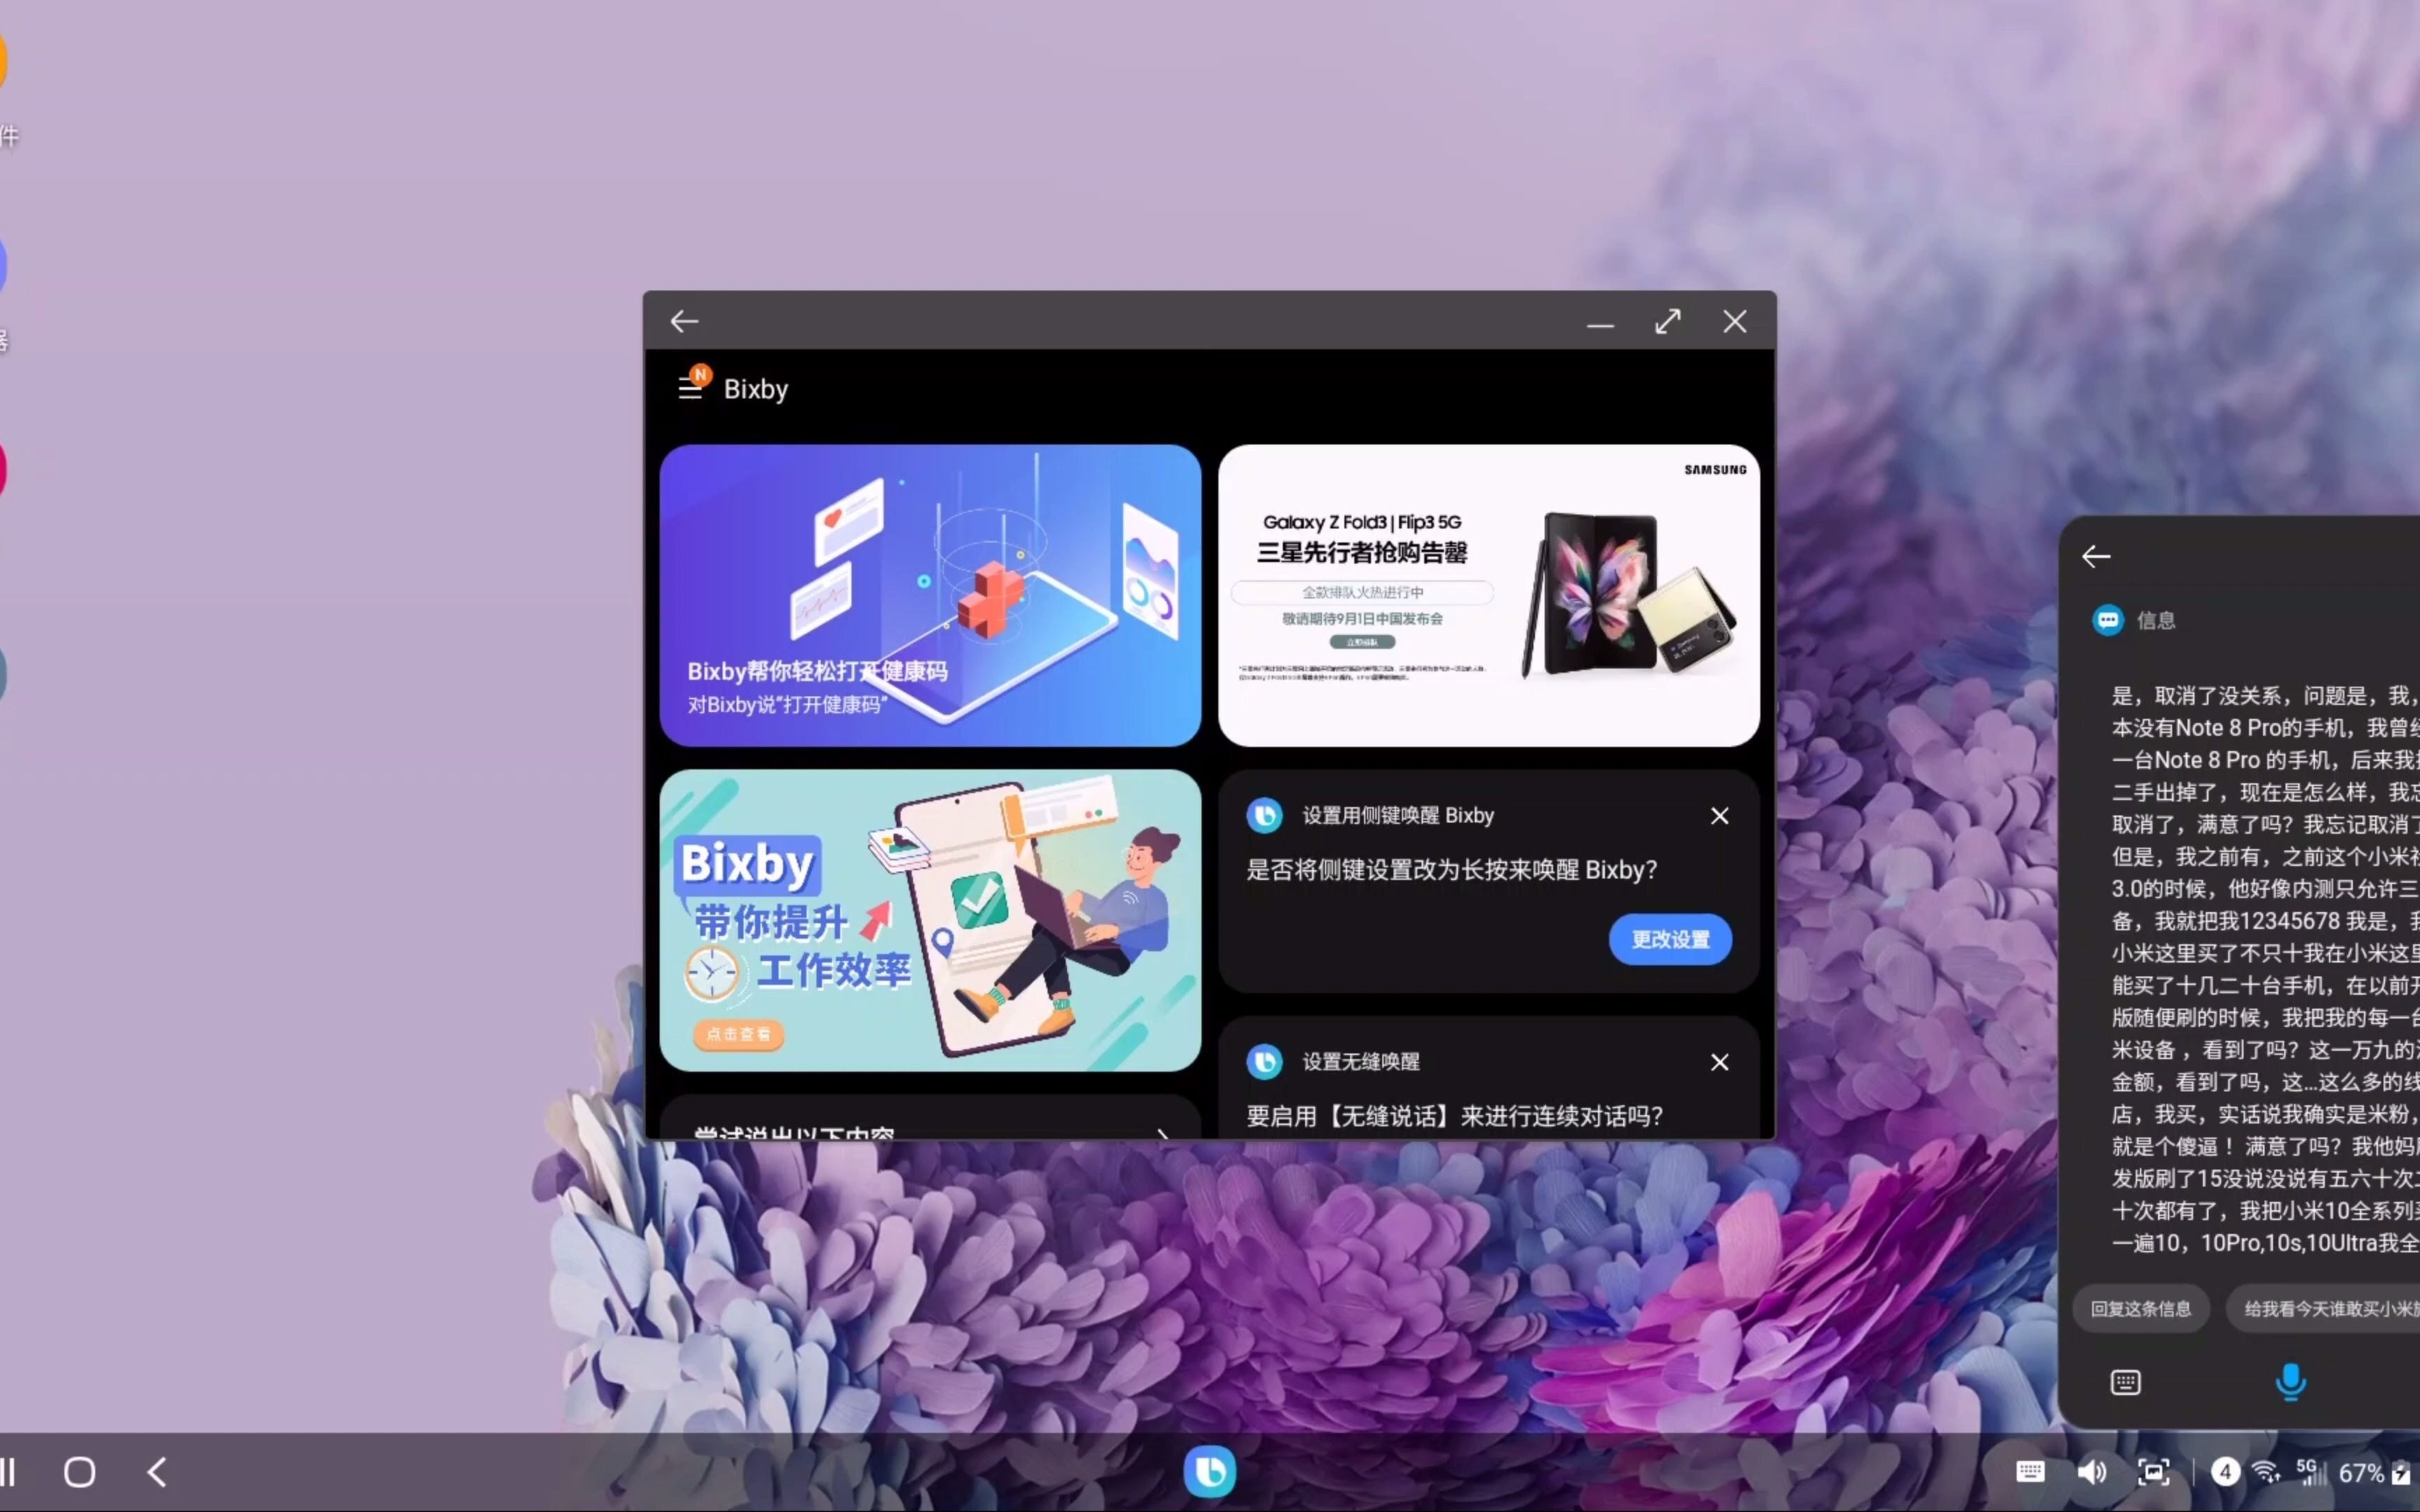Click the screenshot capture tray icon

[2153, 1472]
